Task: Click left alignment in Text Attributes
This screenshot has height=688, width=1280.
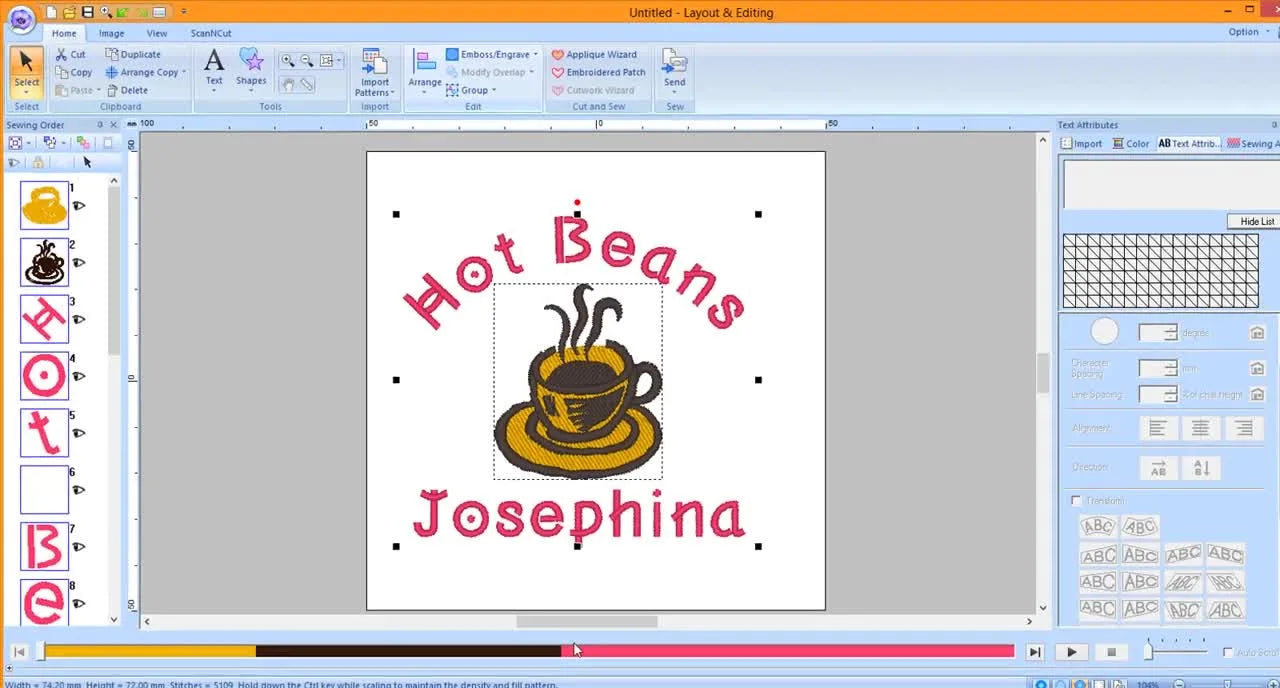Action: tap(1157, 428)
